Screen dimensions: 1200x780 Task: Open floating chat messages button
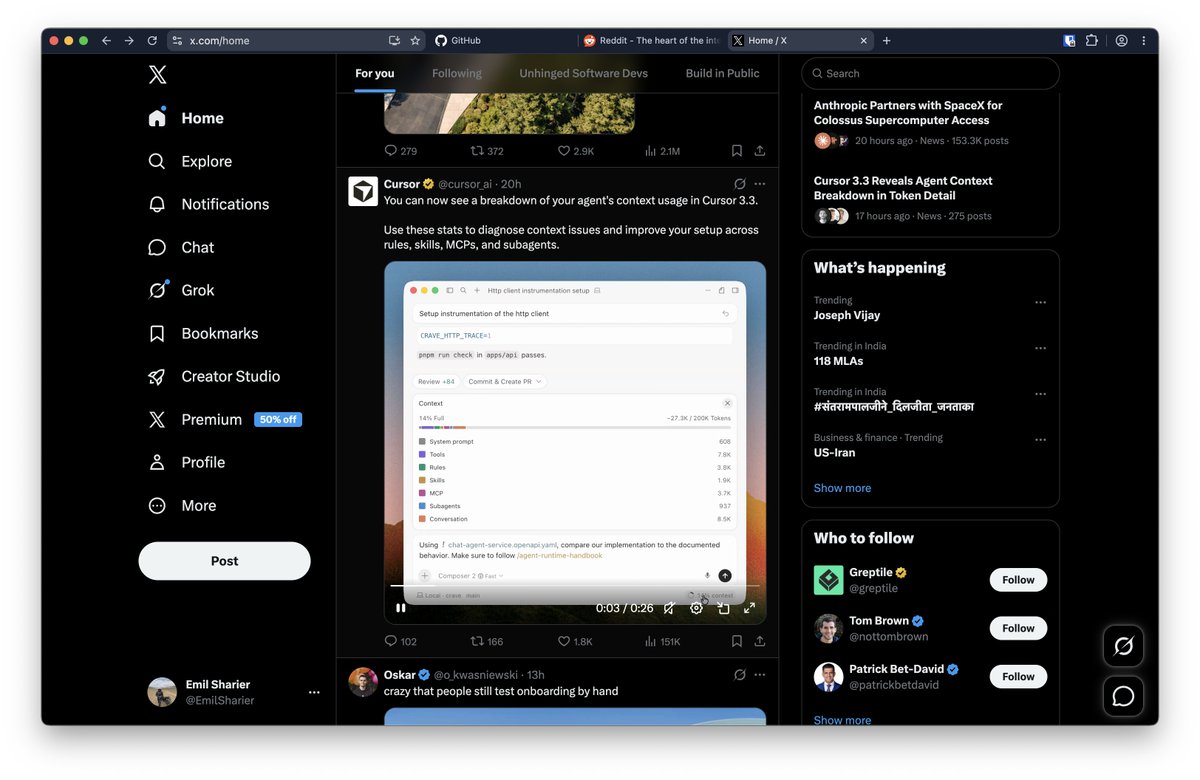click(1123, 696)
